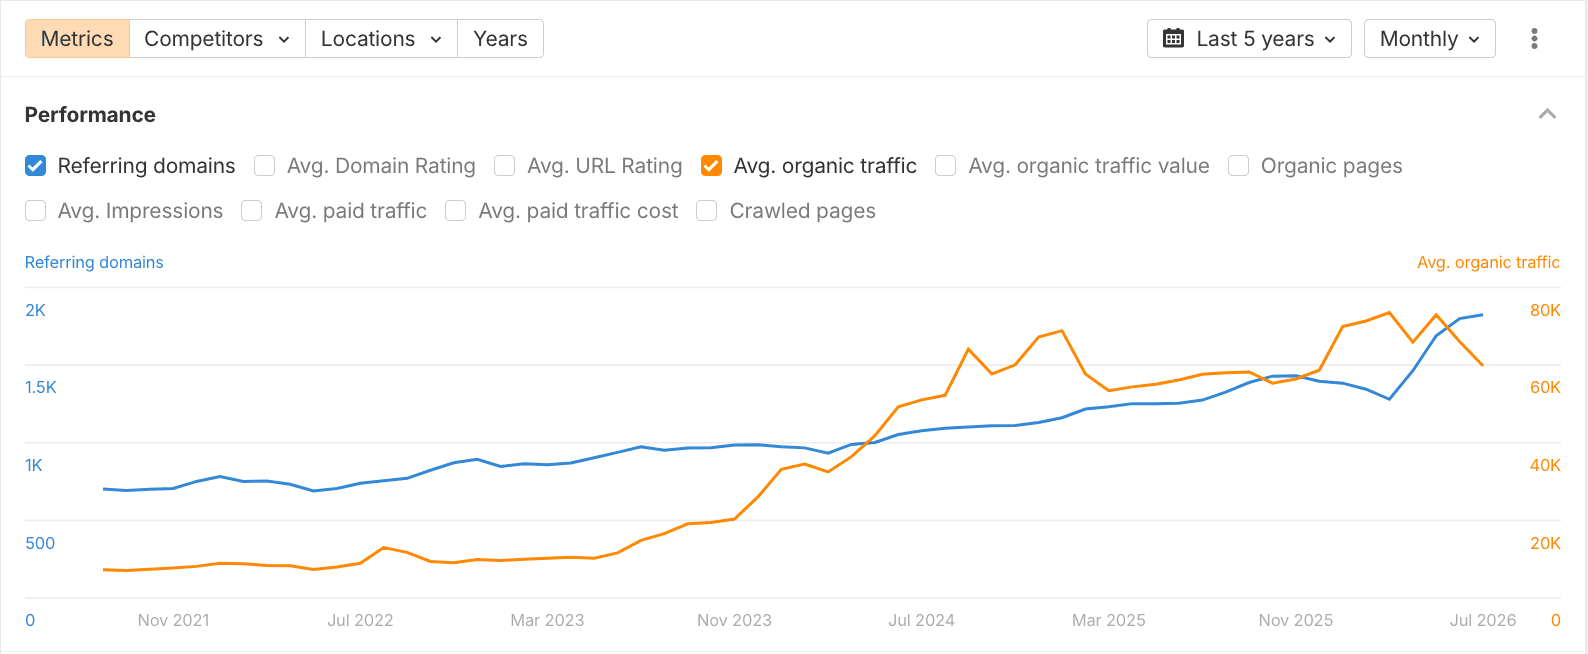Expand the Locations dropdown
Viewport: 1588px width, 654px height.
pos(381,39)
